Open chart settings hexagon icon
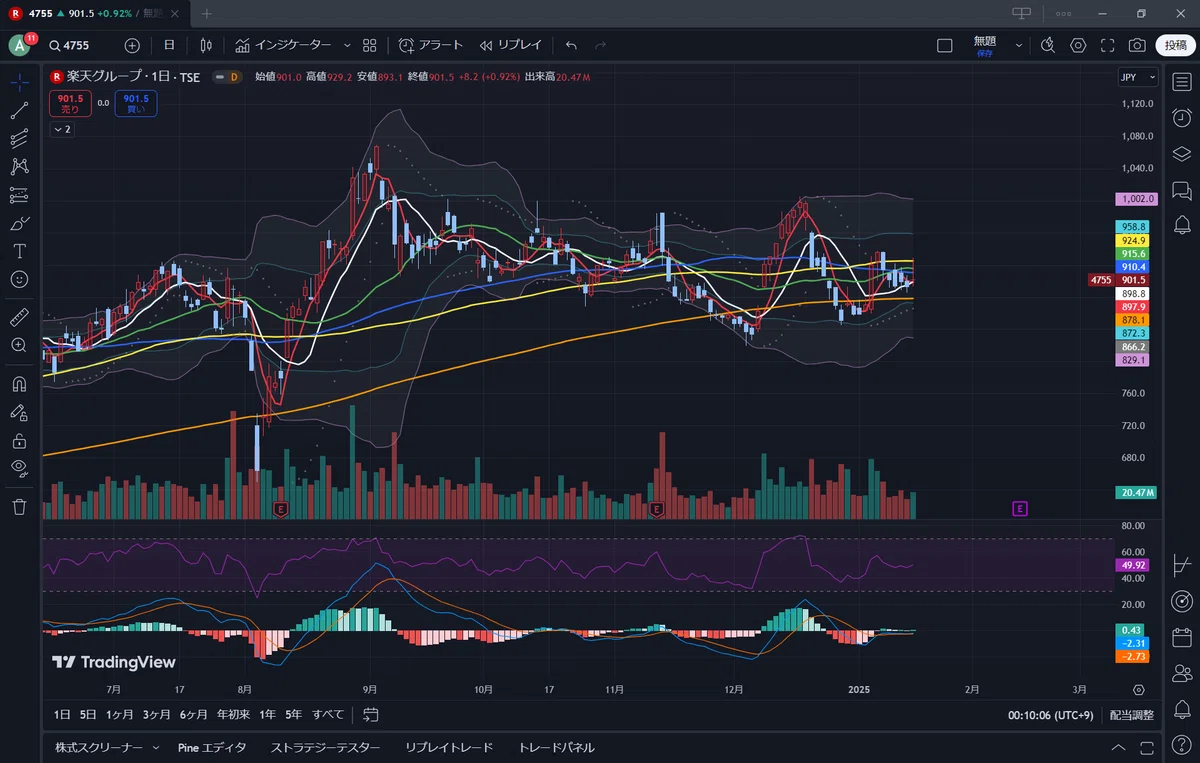Image resolution: width=1200 pixels, height=763 pixels. [x=1078, y=45]
